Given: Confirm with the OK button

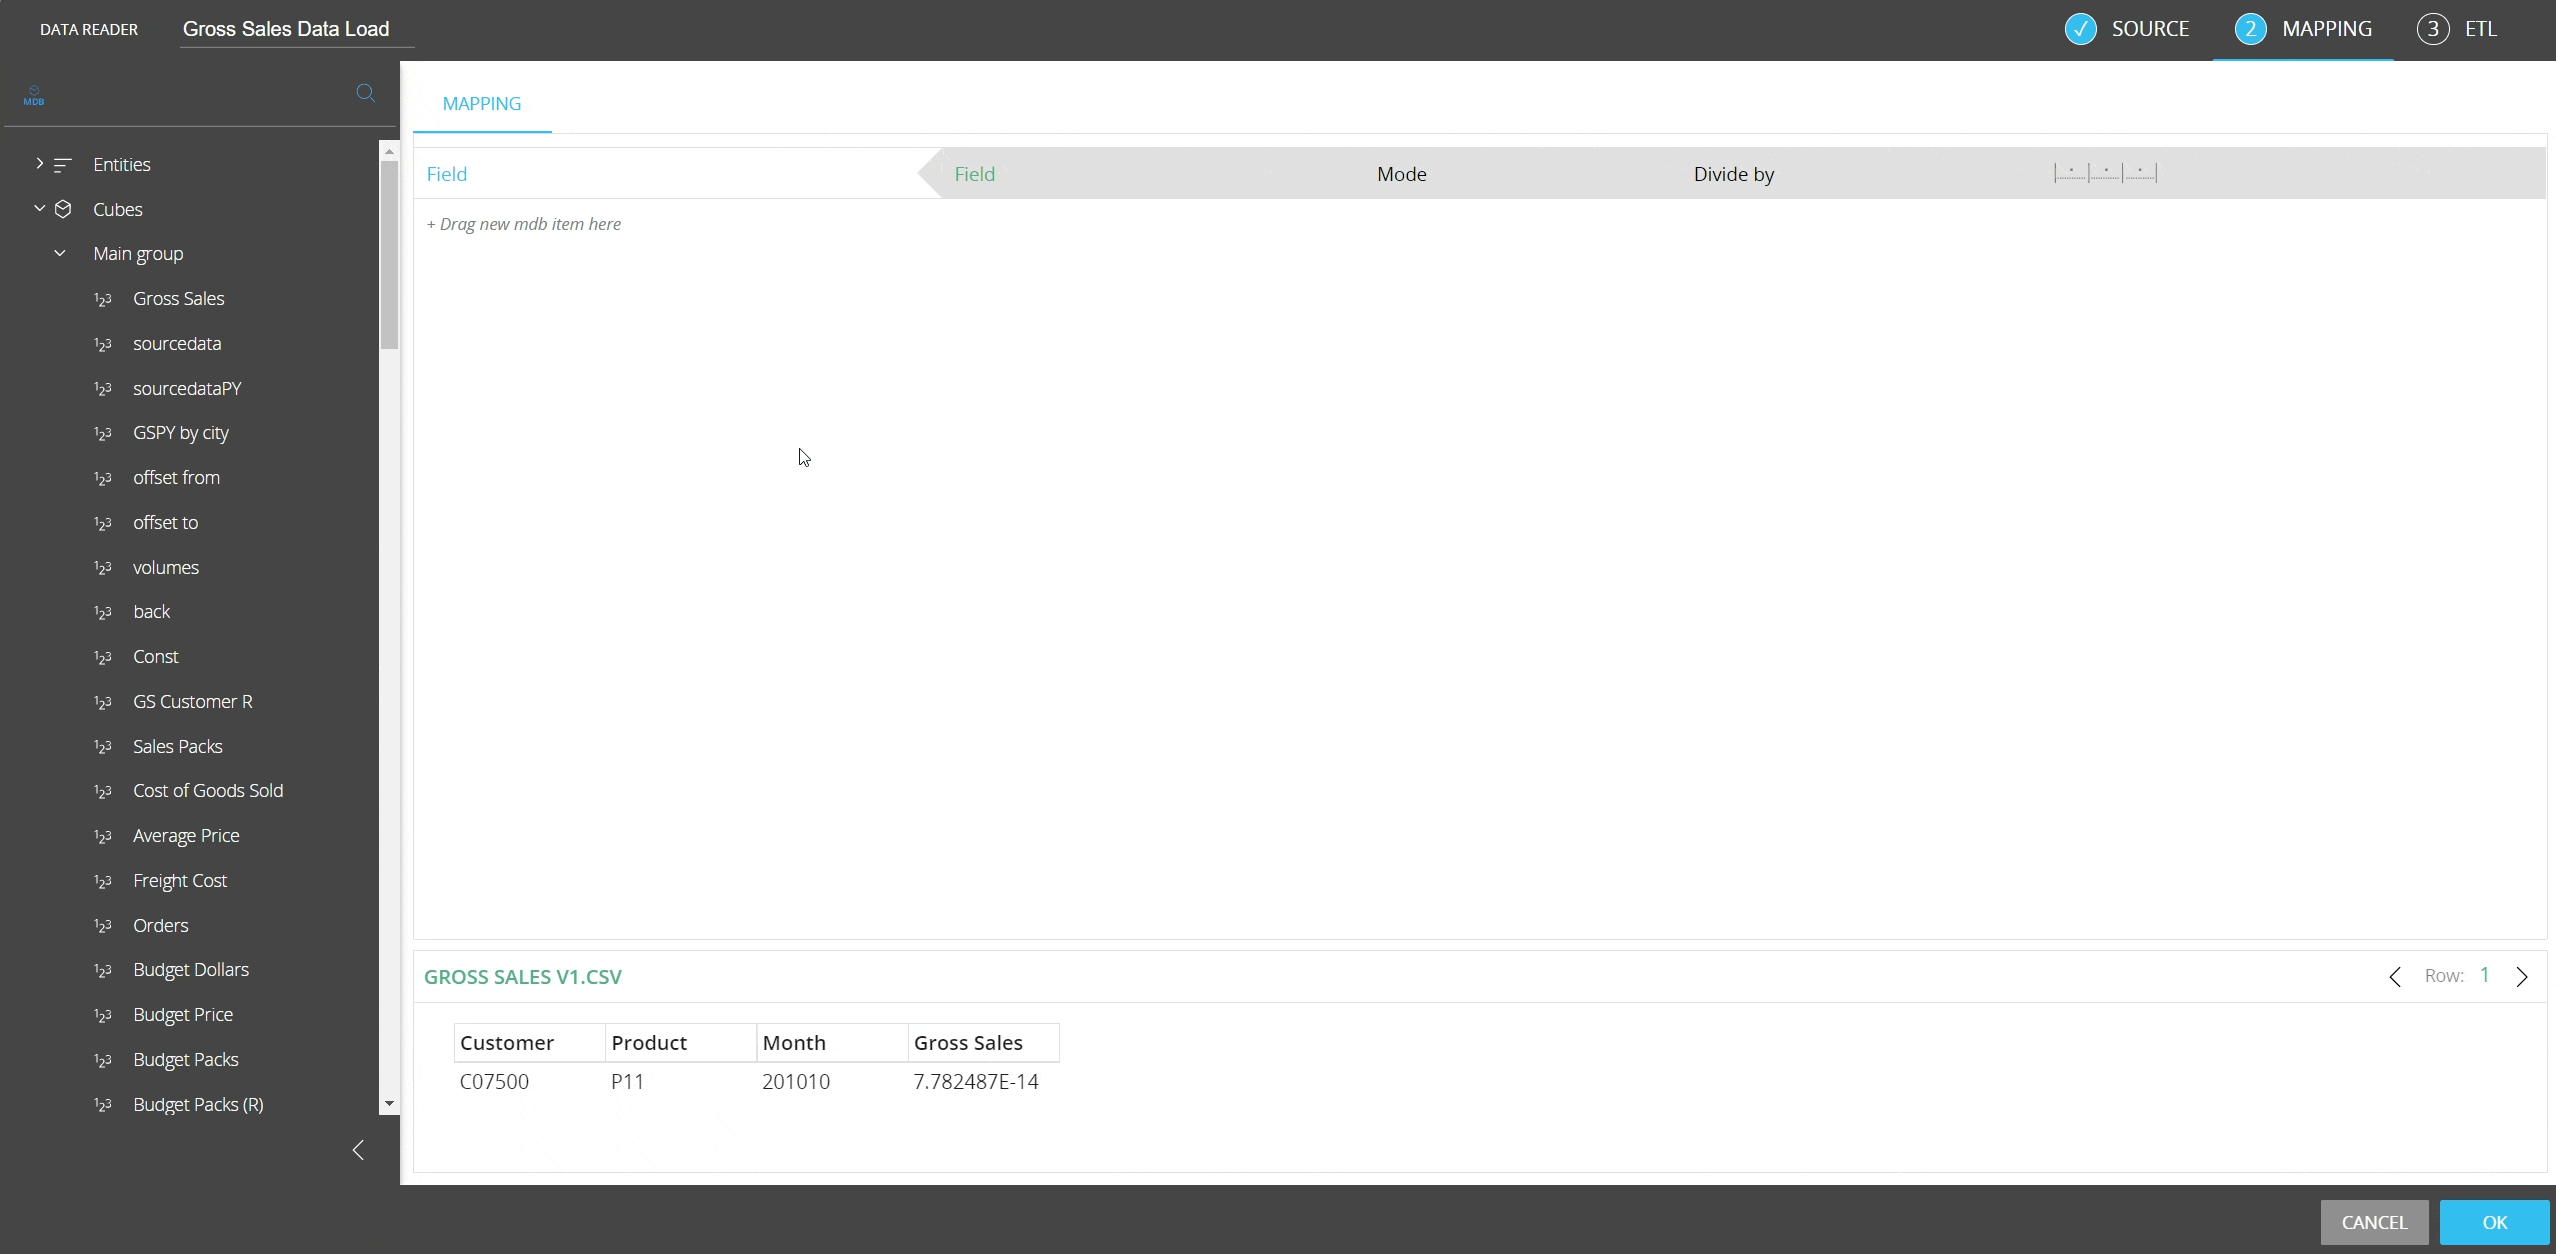Looking at the screenshot, I should [2494, 1222].
